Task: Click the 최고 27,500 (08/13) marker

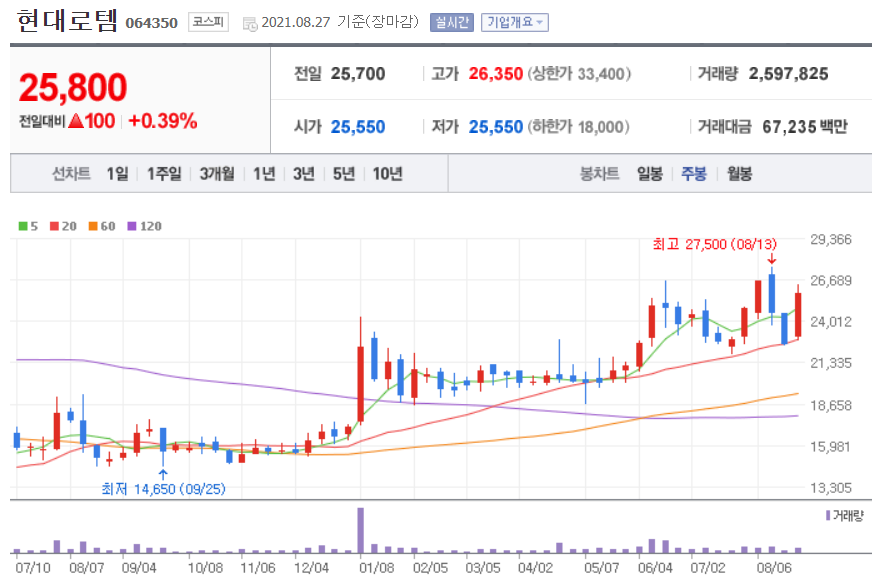Action: 714,244
